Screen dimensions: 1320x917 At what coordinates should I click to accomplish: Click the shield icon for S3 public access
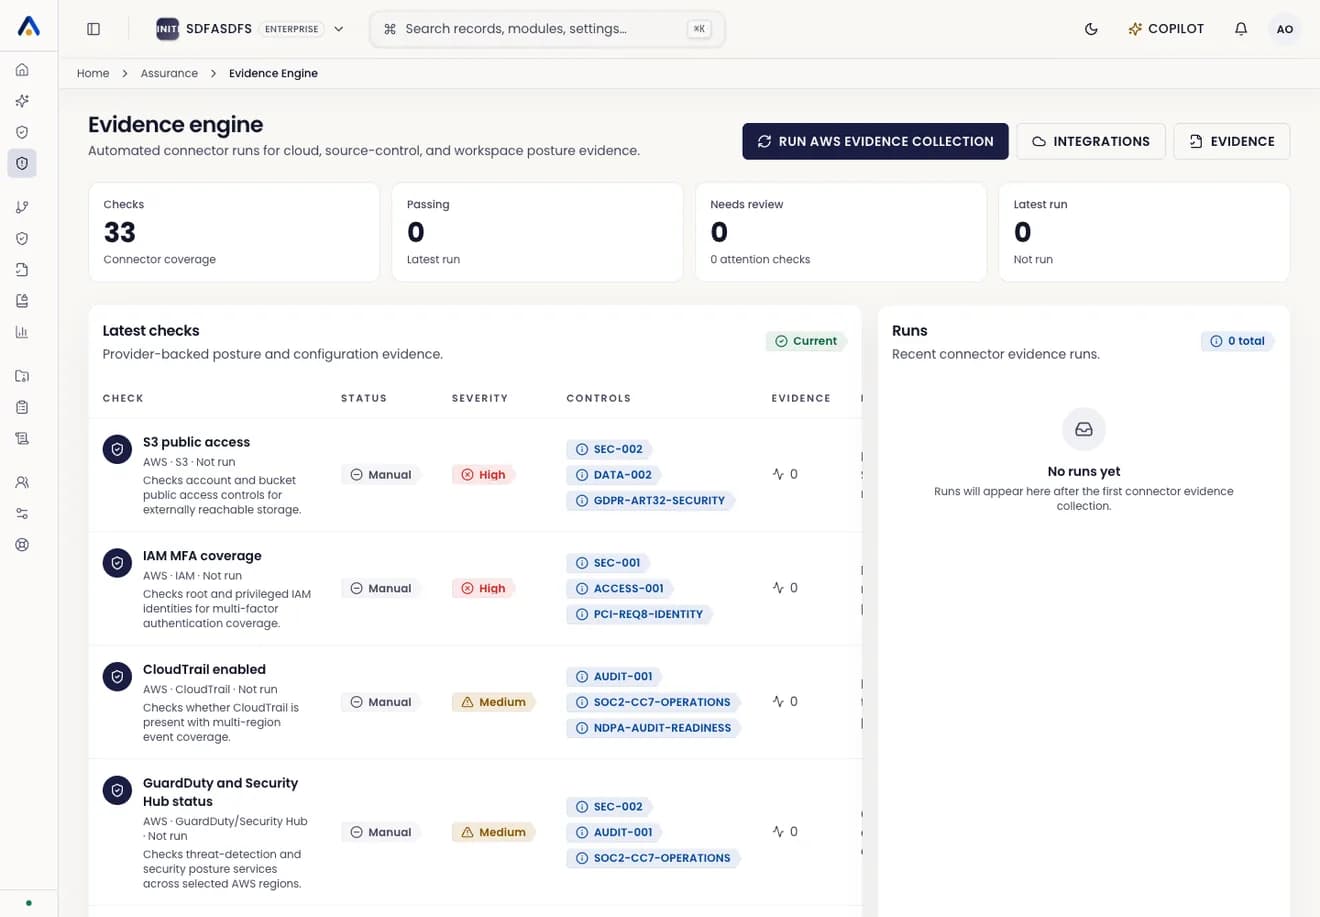[x=117, y=449]
